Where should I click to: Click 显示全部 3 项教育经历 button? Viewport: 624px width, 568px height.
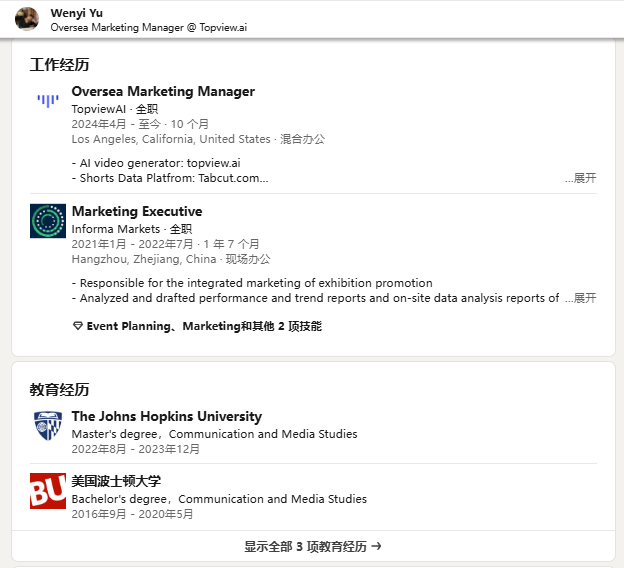(313, 547)
